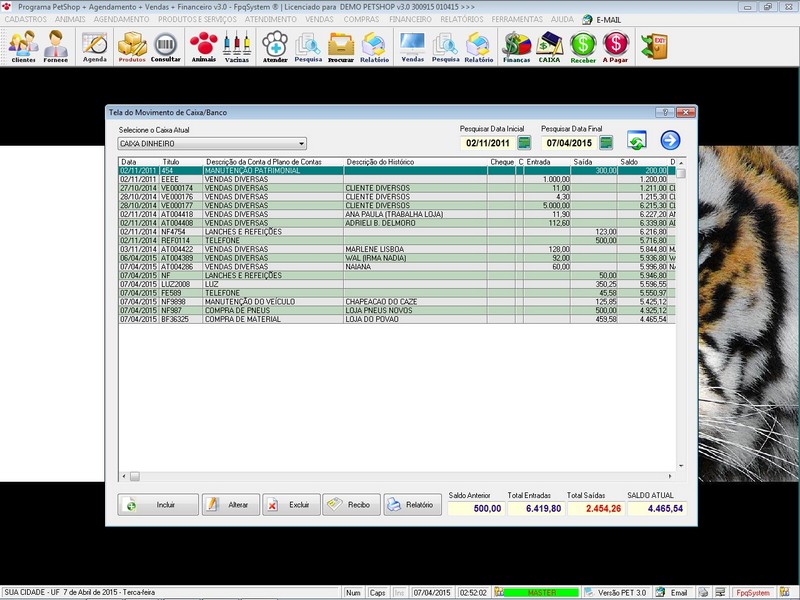Expand the CAIXA DINHEIRO dropdown
Image resolution: width=800 pixels, height=600 pixels.
(302, 144)
